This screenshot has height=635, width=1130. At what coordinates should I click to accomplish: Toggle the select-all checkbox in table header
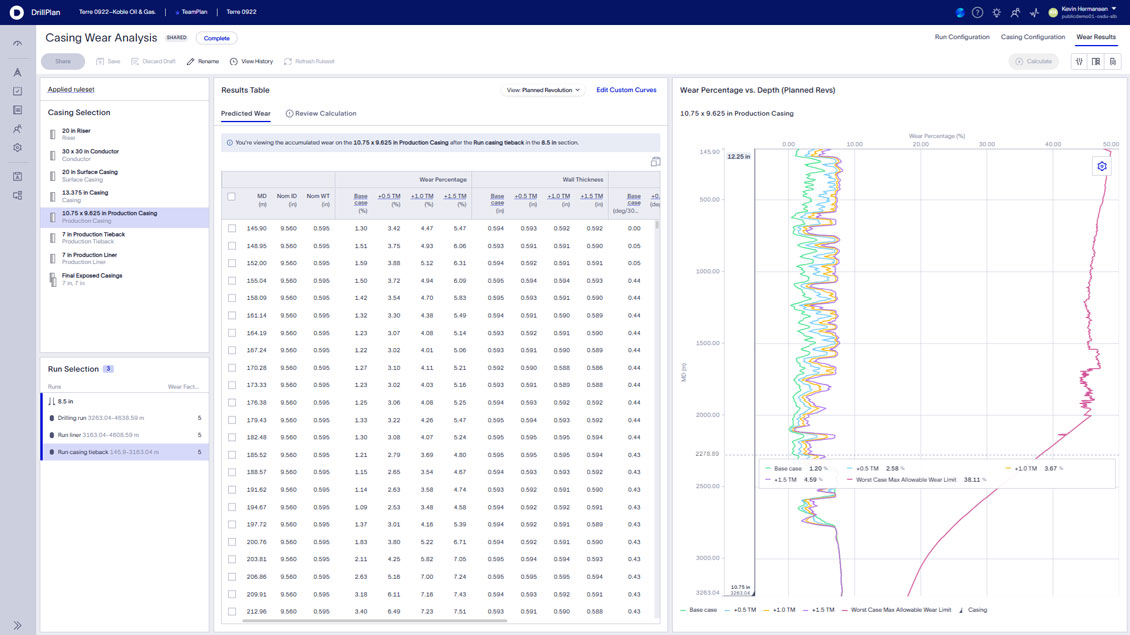click(x=231, y=196)
